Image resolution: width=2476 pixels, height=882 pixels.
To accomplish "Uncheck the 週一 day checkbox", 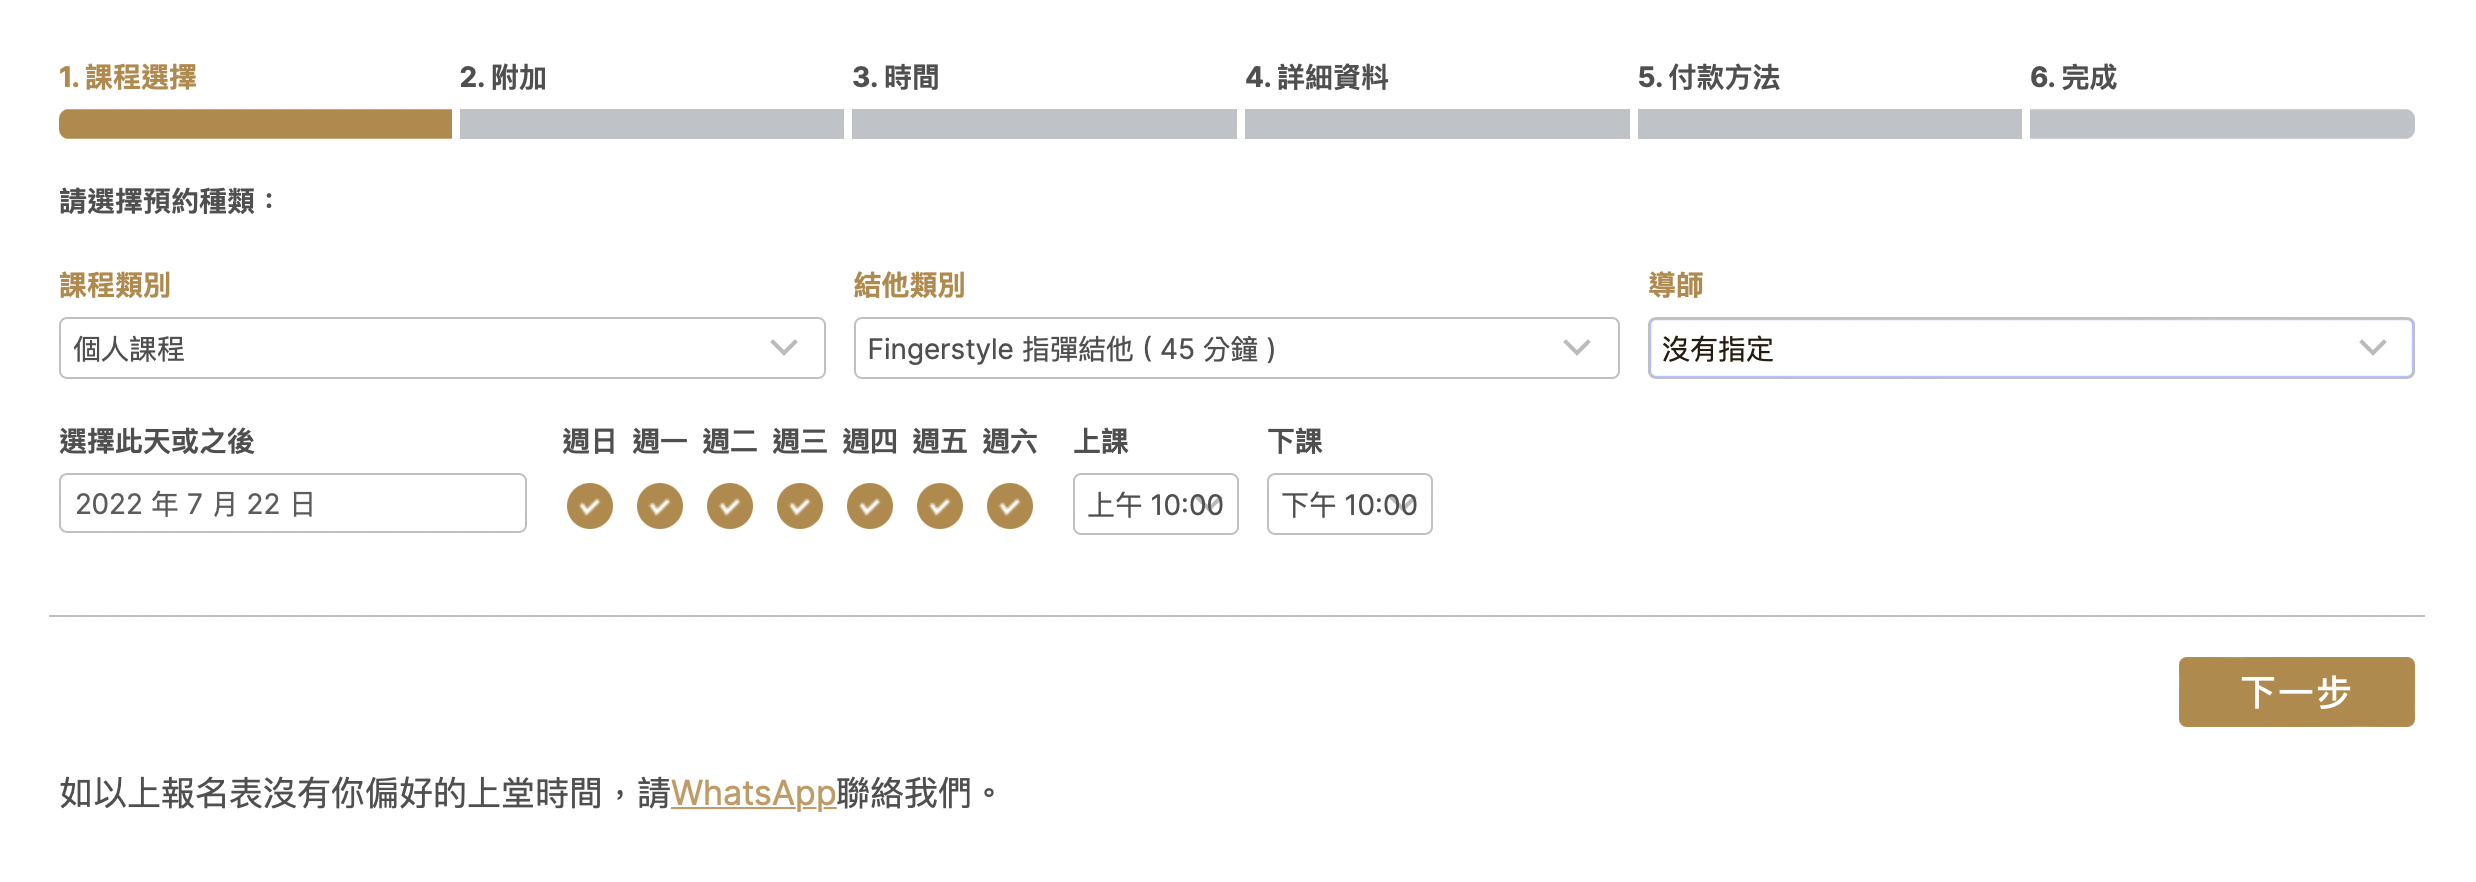I will pyautogui.click(x=660, y=505).
